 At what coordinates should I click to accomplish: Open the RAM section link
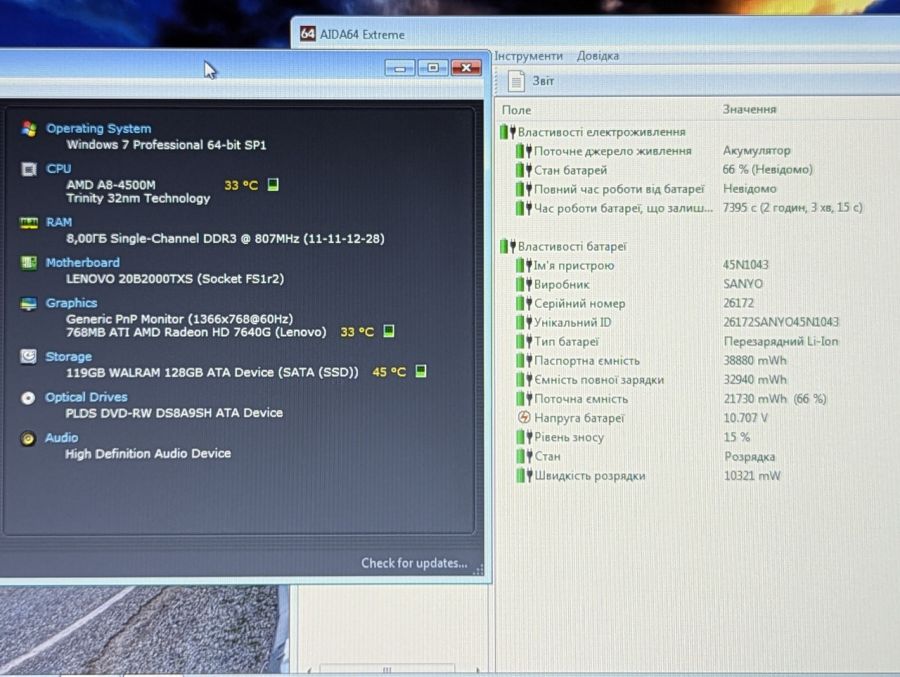point(59,222)
